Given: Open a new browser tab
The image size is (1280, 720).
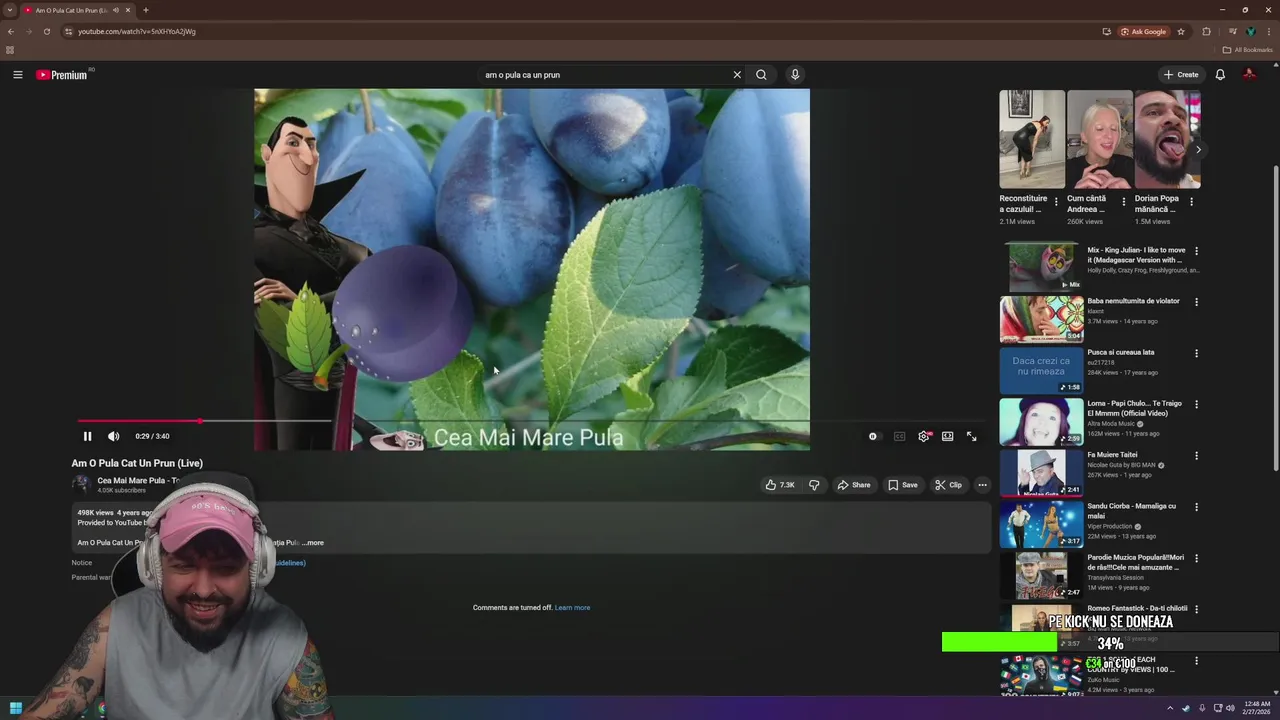Looking at the screenshot, I should point(145,10).
